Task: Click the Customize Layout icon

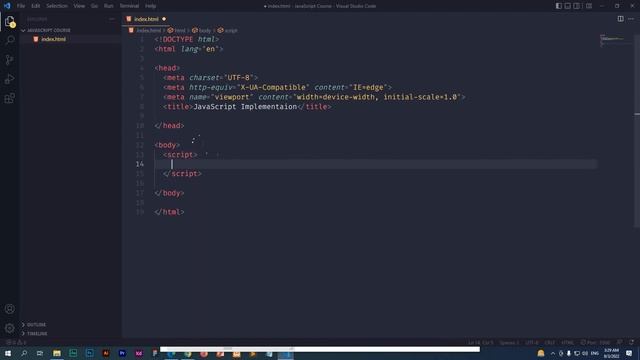Action: pyautogui.click(x=589, y=6)
